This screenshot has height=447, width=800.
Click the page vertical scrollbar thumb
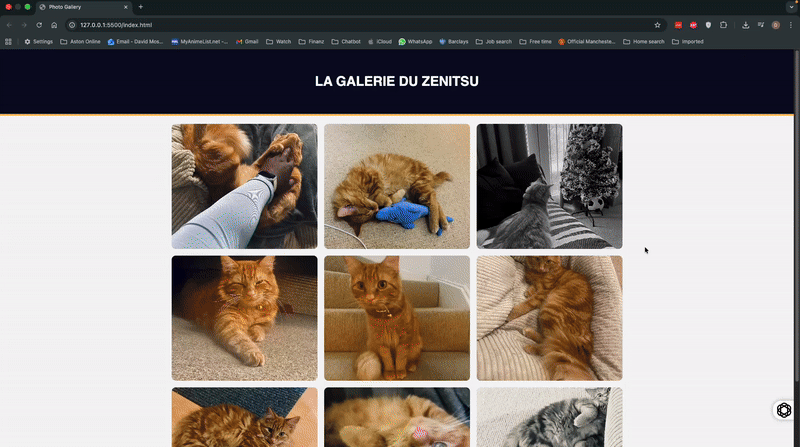(797, 215)
